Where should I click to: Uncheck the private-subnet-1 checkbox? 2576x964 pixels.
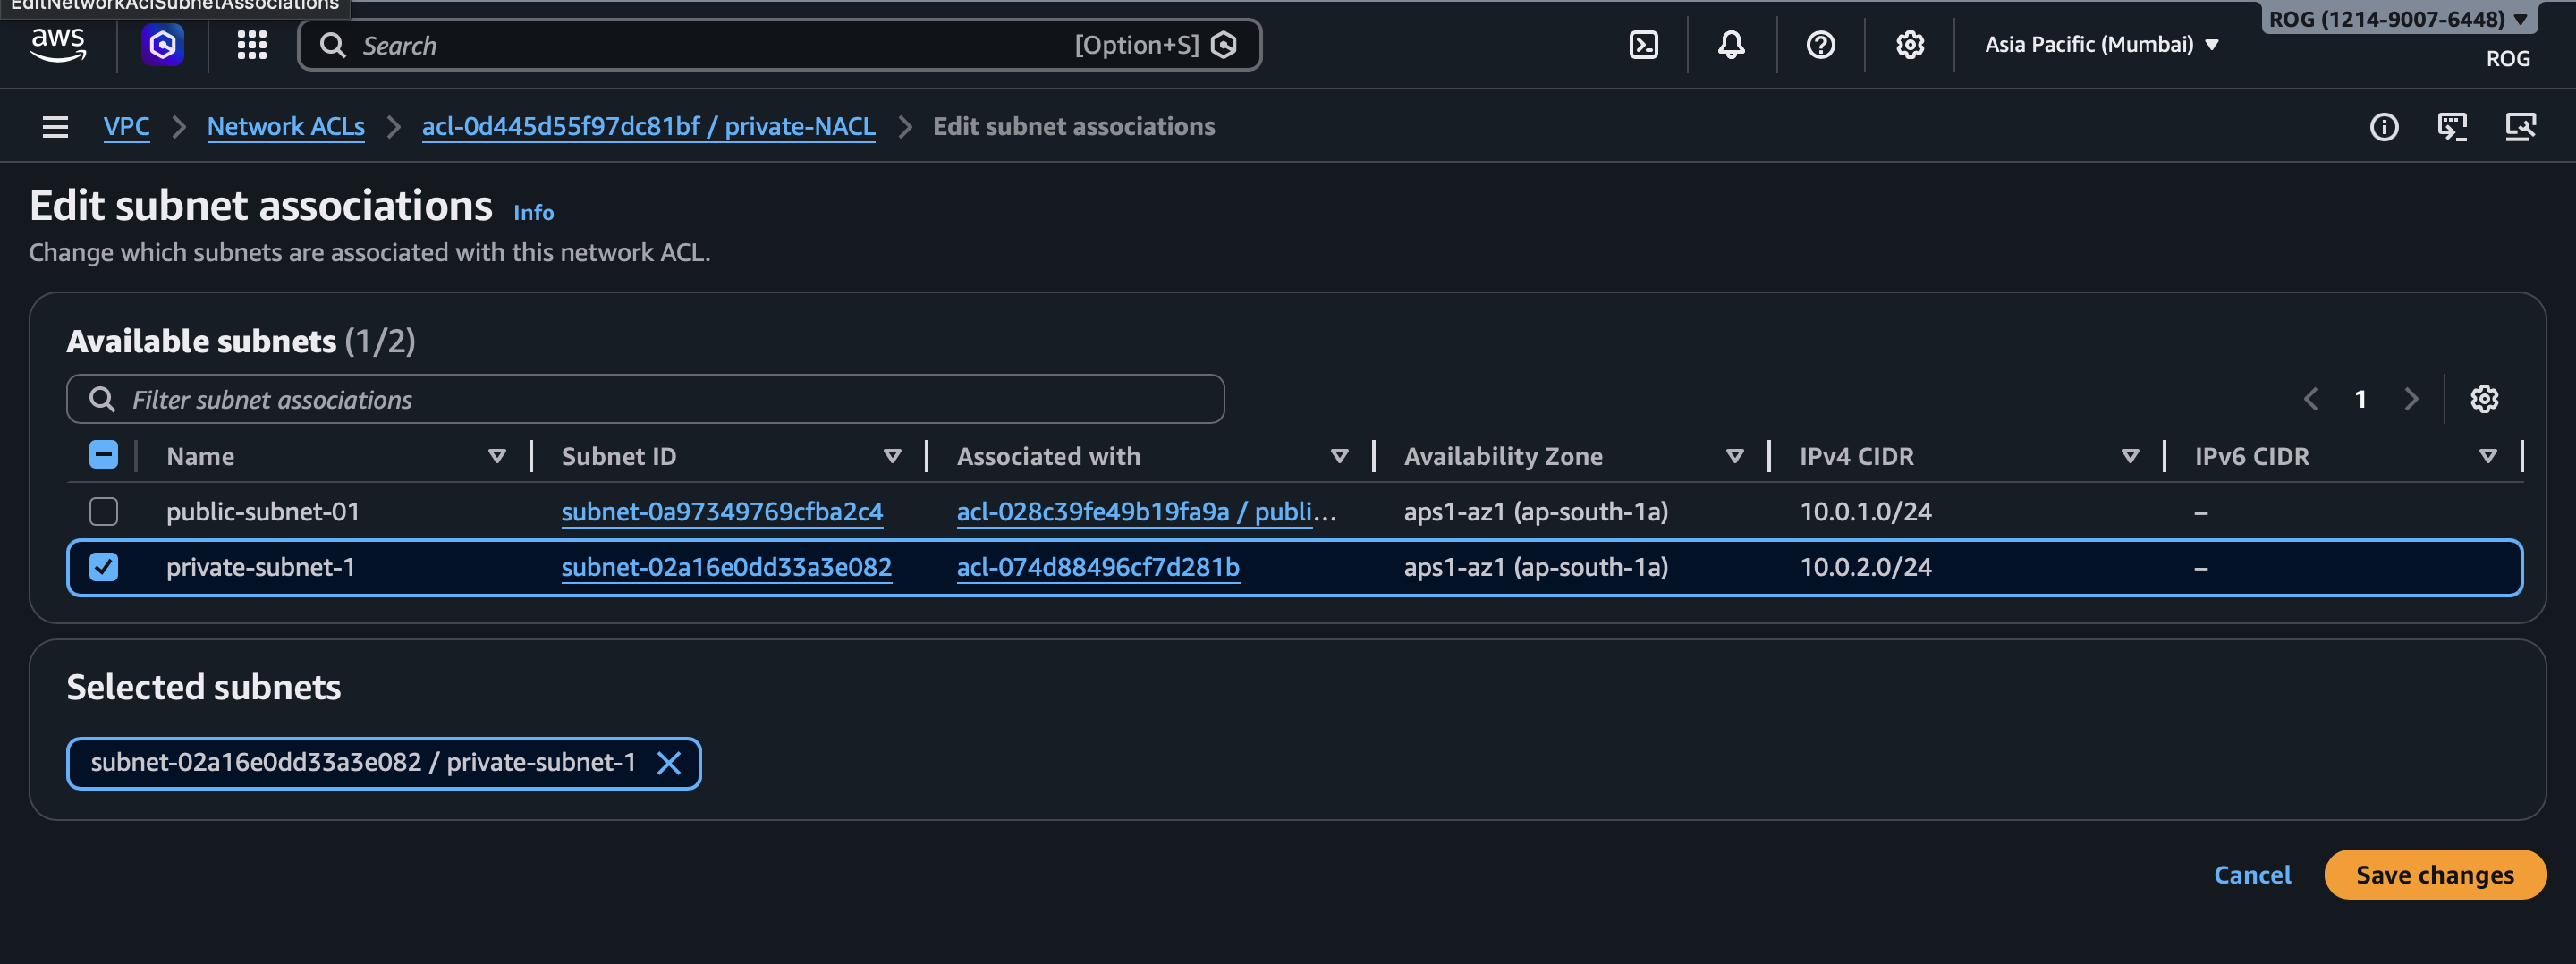click(x=104, y=567)
